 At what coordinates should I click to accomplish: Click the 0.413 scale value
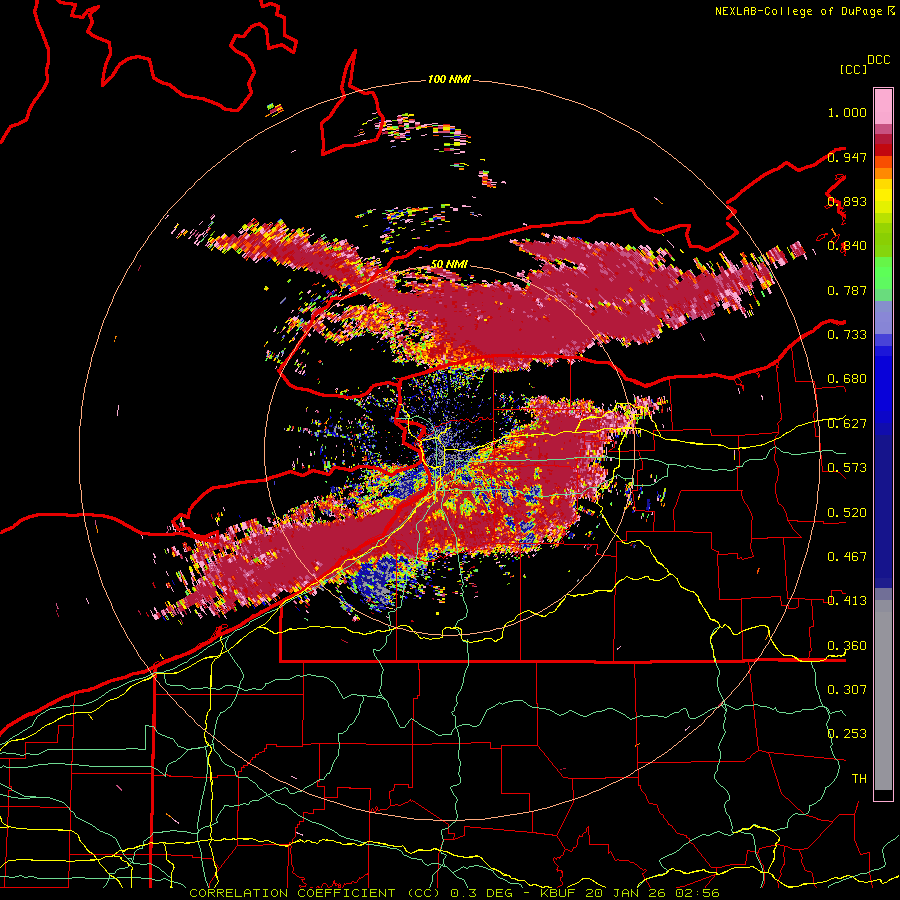[847, 601]
